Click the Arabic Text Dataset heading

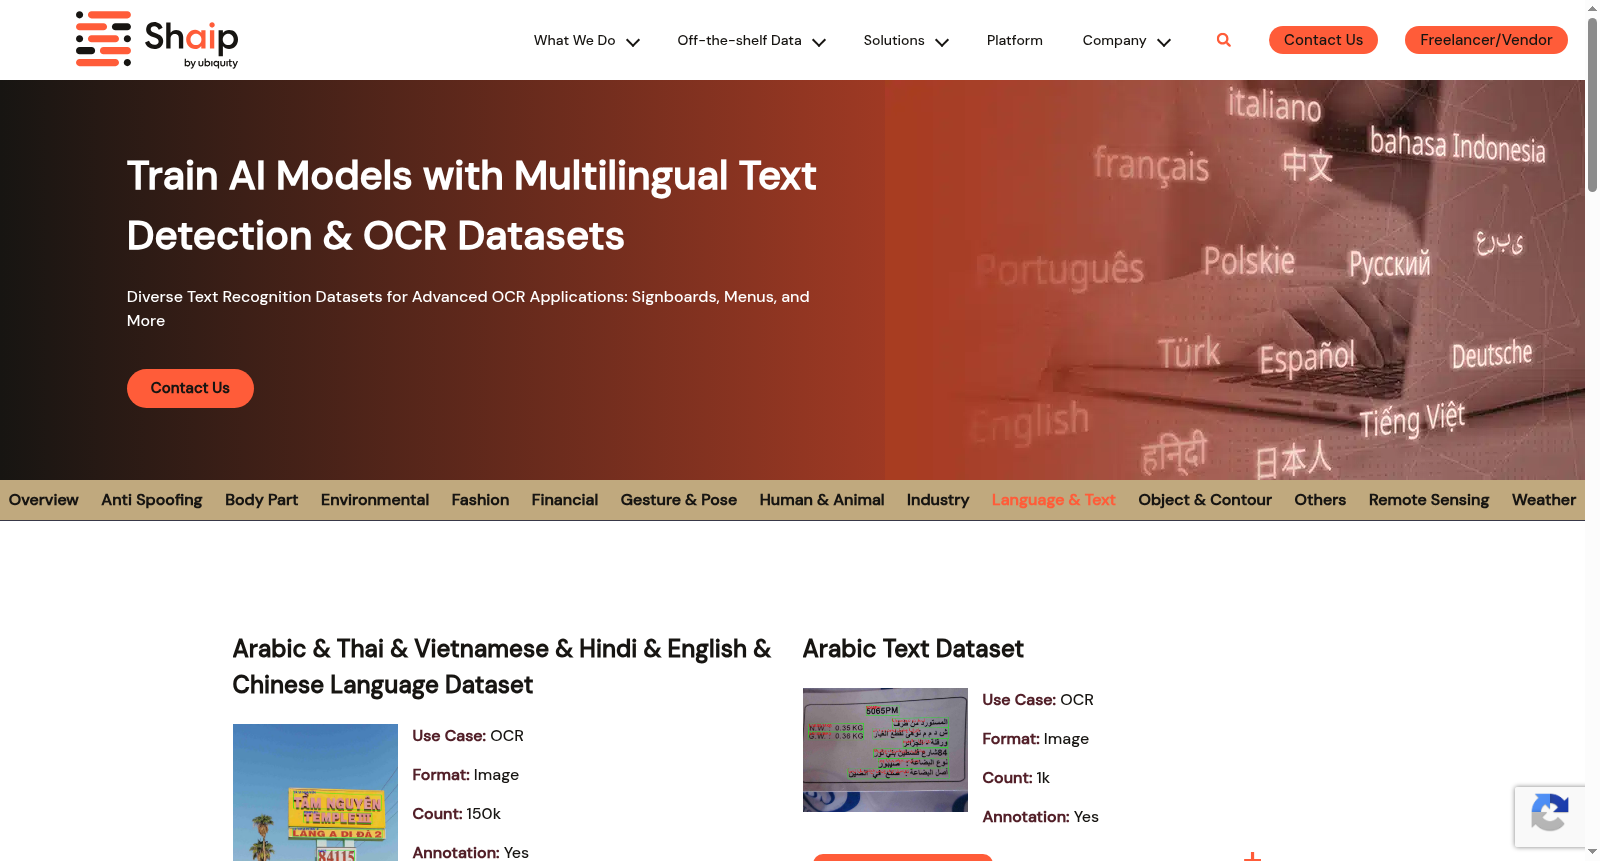tap(913, 649)
